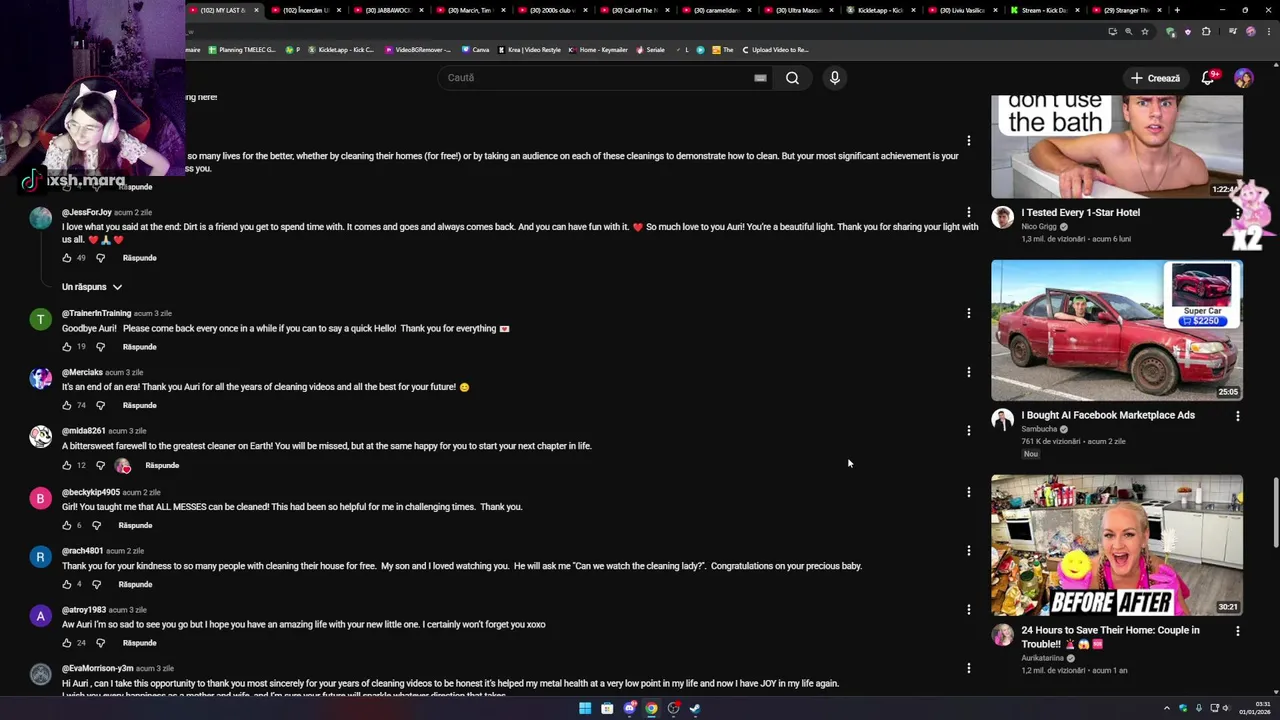
Task: Open @TrainerInTraining channel avatar
Action: (40, 319)
